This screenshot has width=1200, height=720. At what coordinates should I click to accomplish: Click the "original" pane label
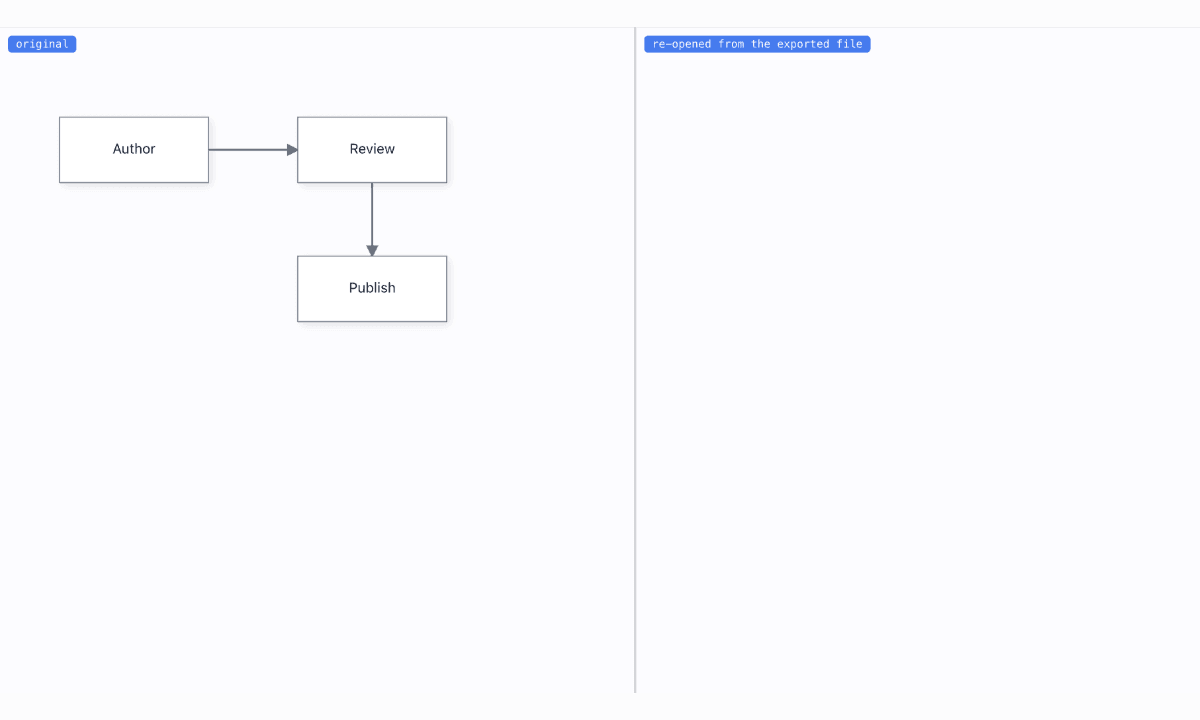42,44
